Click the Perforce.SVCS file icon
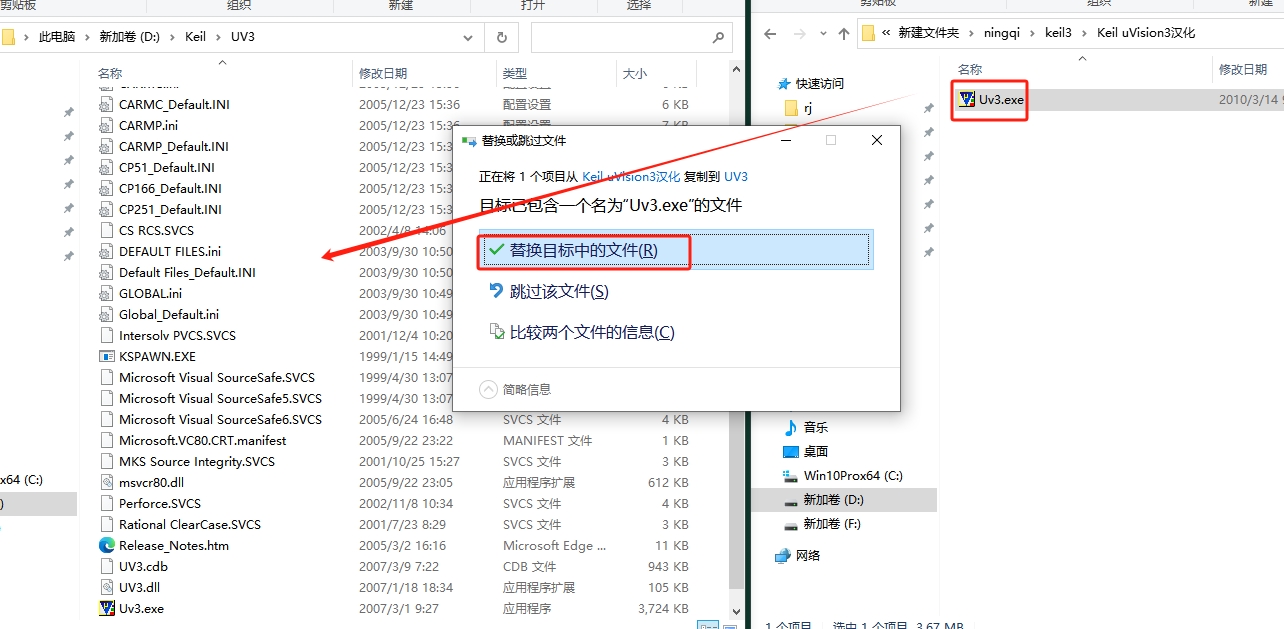 pyautogui.click(x=107, y=503)
